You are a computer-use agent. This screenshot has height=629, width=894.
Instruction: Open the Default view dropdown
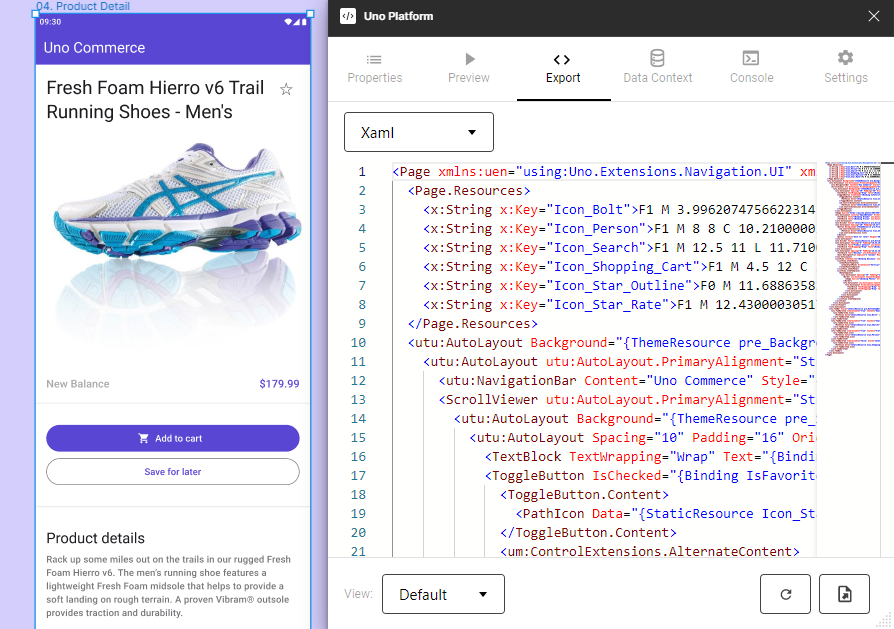point(443,594)
